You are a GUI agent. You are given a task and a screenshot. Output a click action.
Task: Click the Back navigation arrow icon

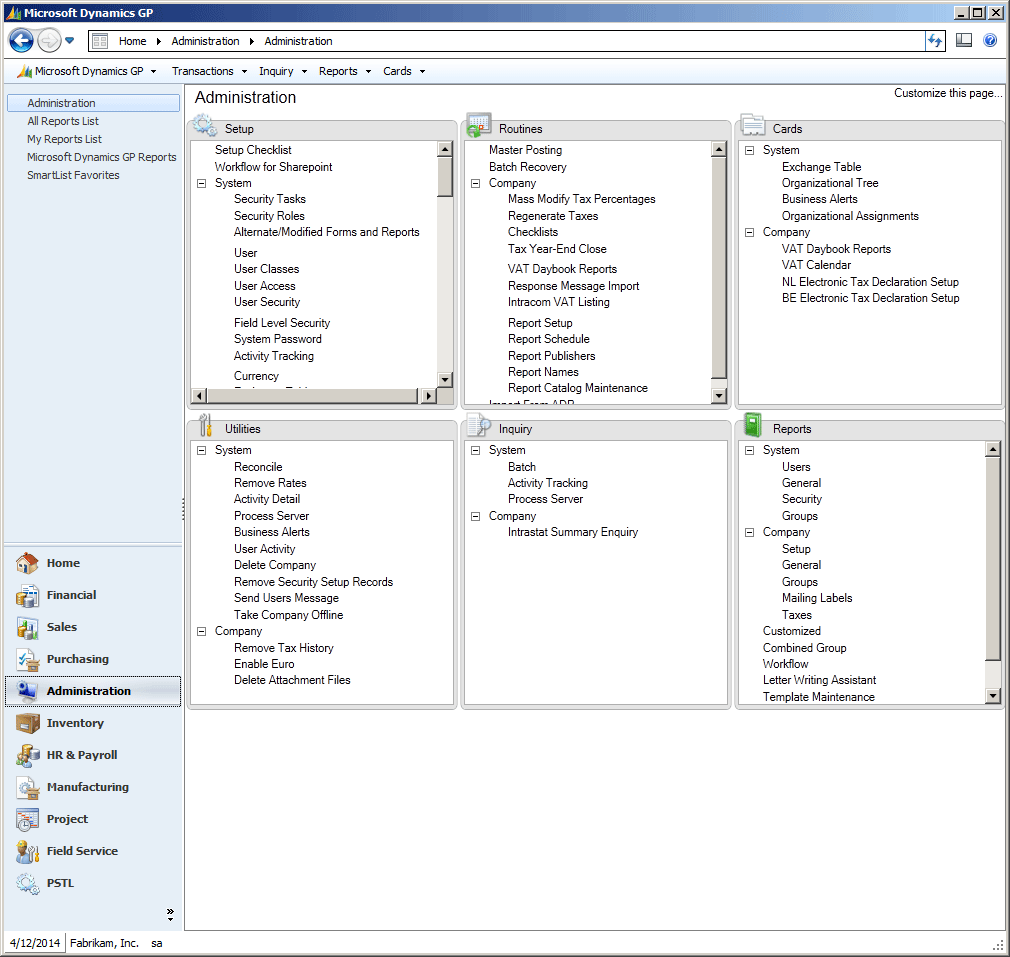[21, 41]
